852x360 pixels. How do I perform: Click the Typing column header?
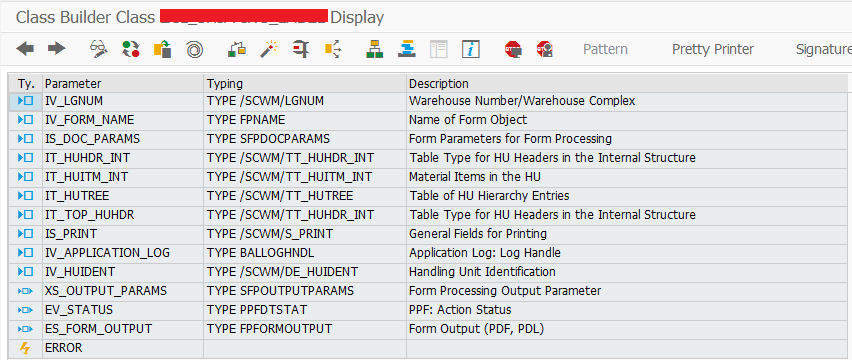(305, 84)
